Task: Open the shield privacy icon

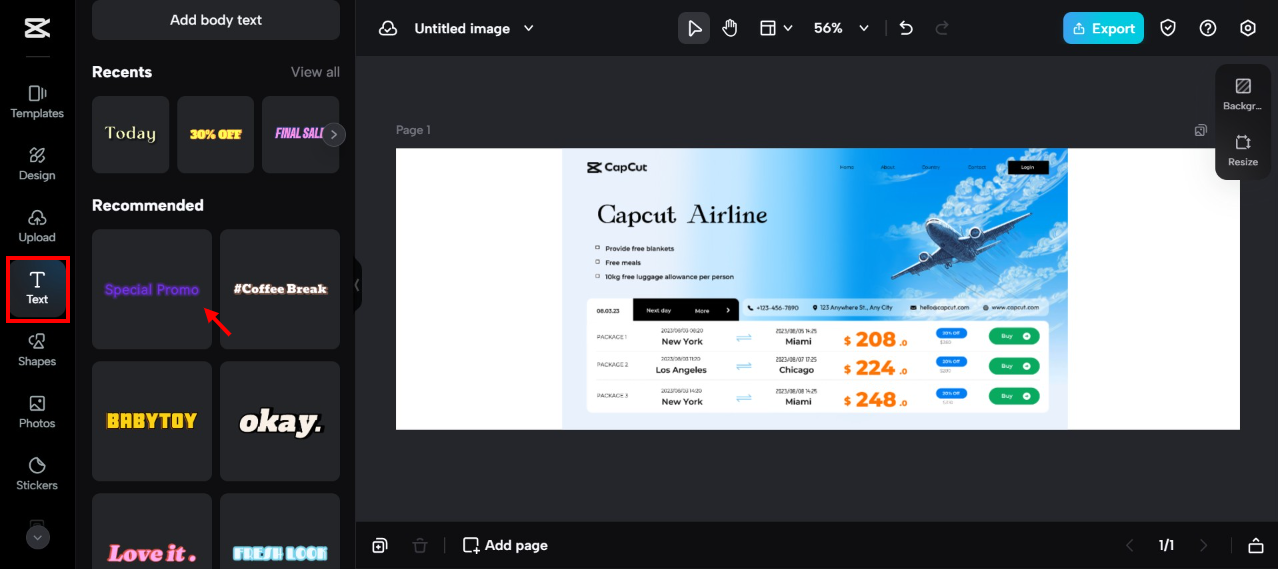Action: (x=1168, y=28)
